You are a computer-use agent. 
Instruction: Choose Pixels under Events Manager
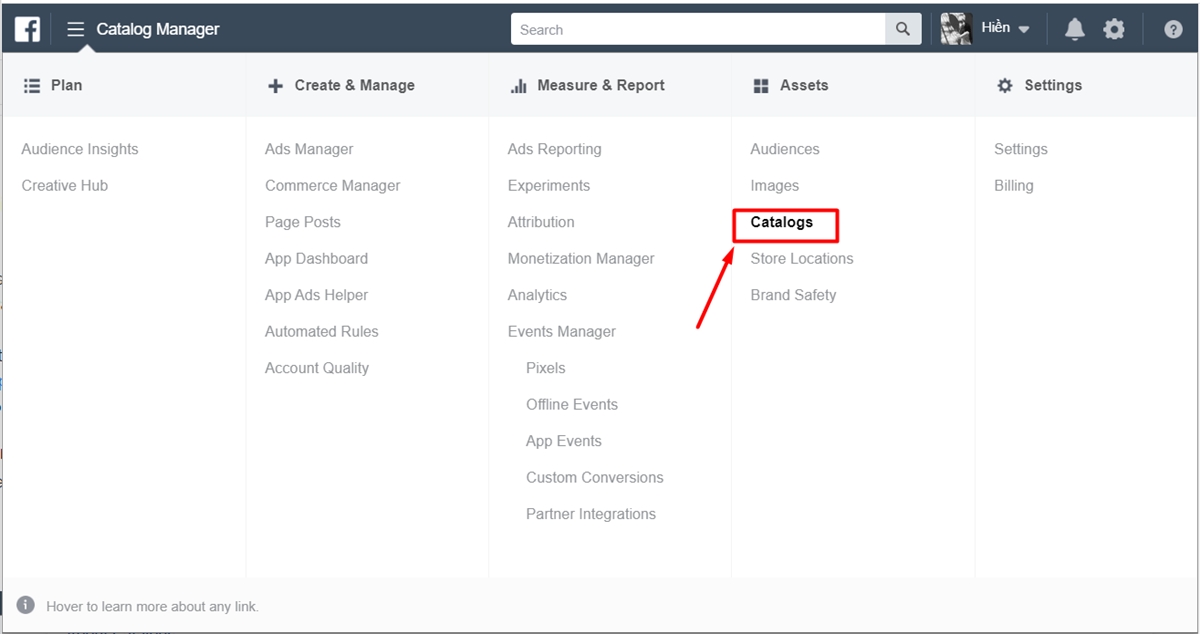546,368
